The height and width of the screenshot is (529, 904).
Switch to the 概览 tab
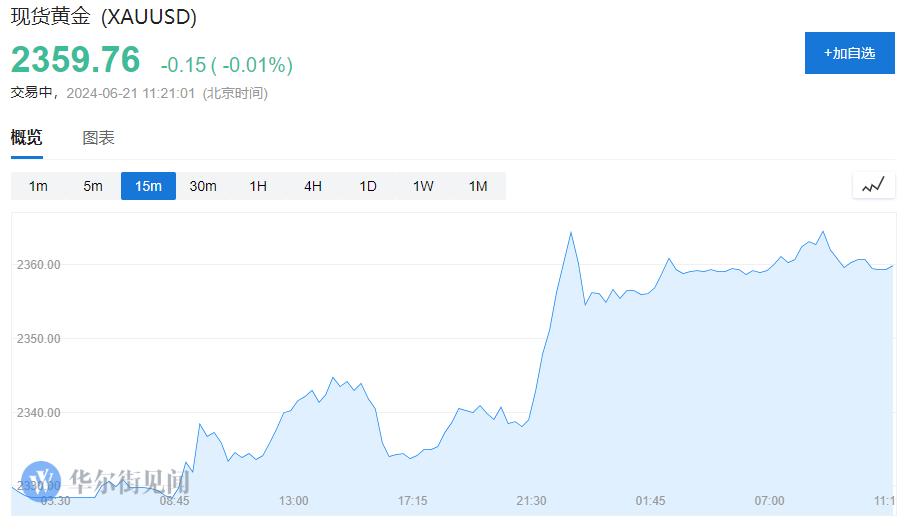click(x=27, y=138)
